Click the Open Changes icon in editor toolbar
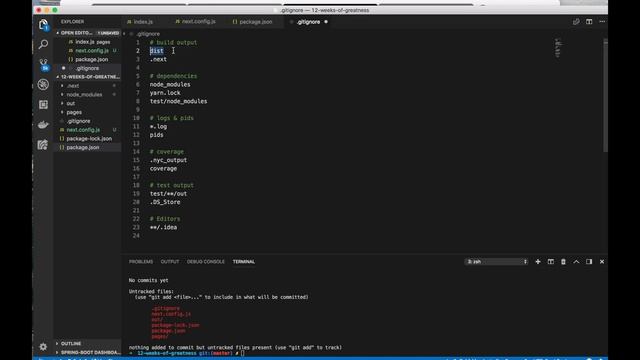 point(576,22)
